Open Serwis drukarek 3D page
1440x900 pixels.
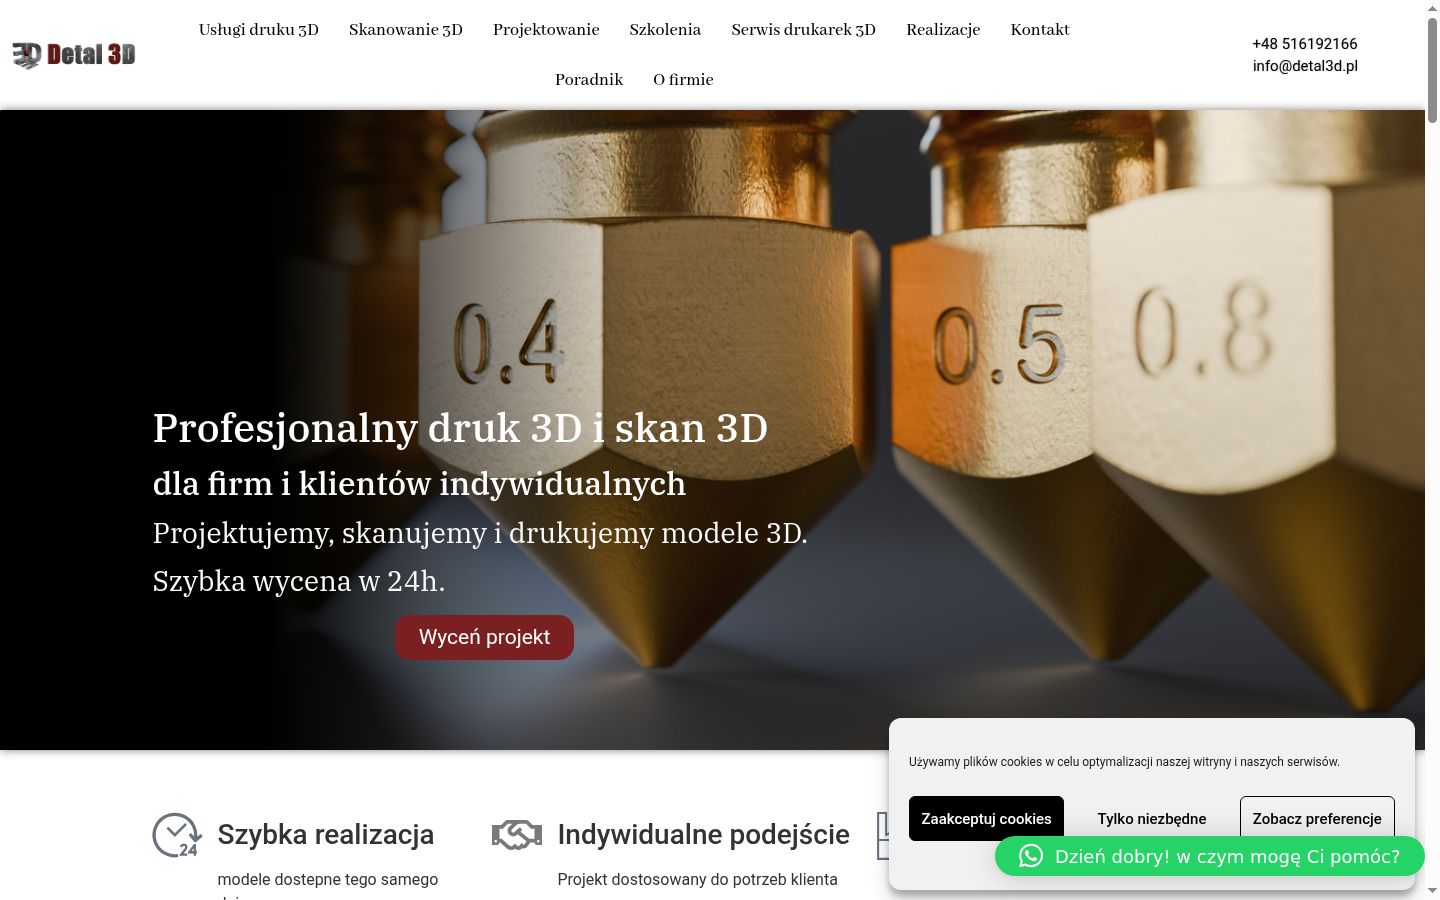[x=804, y=30]
